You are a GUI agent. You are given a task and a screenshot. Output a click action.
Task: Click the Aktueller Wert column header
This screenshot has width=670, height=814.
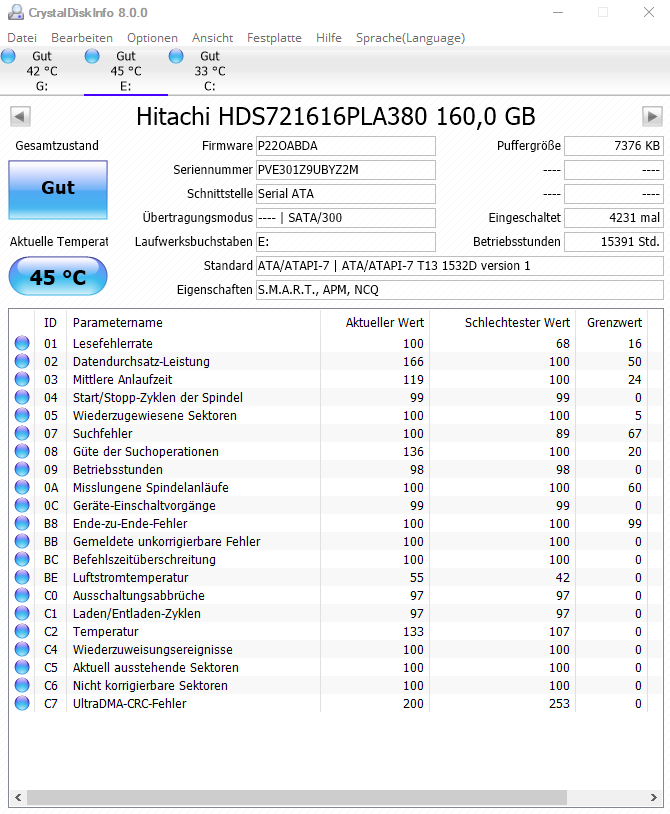(375, 322)
